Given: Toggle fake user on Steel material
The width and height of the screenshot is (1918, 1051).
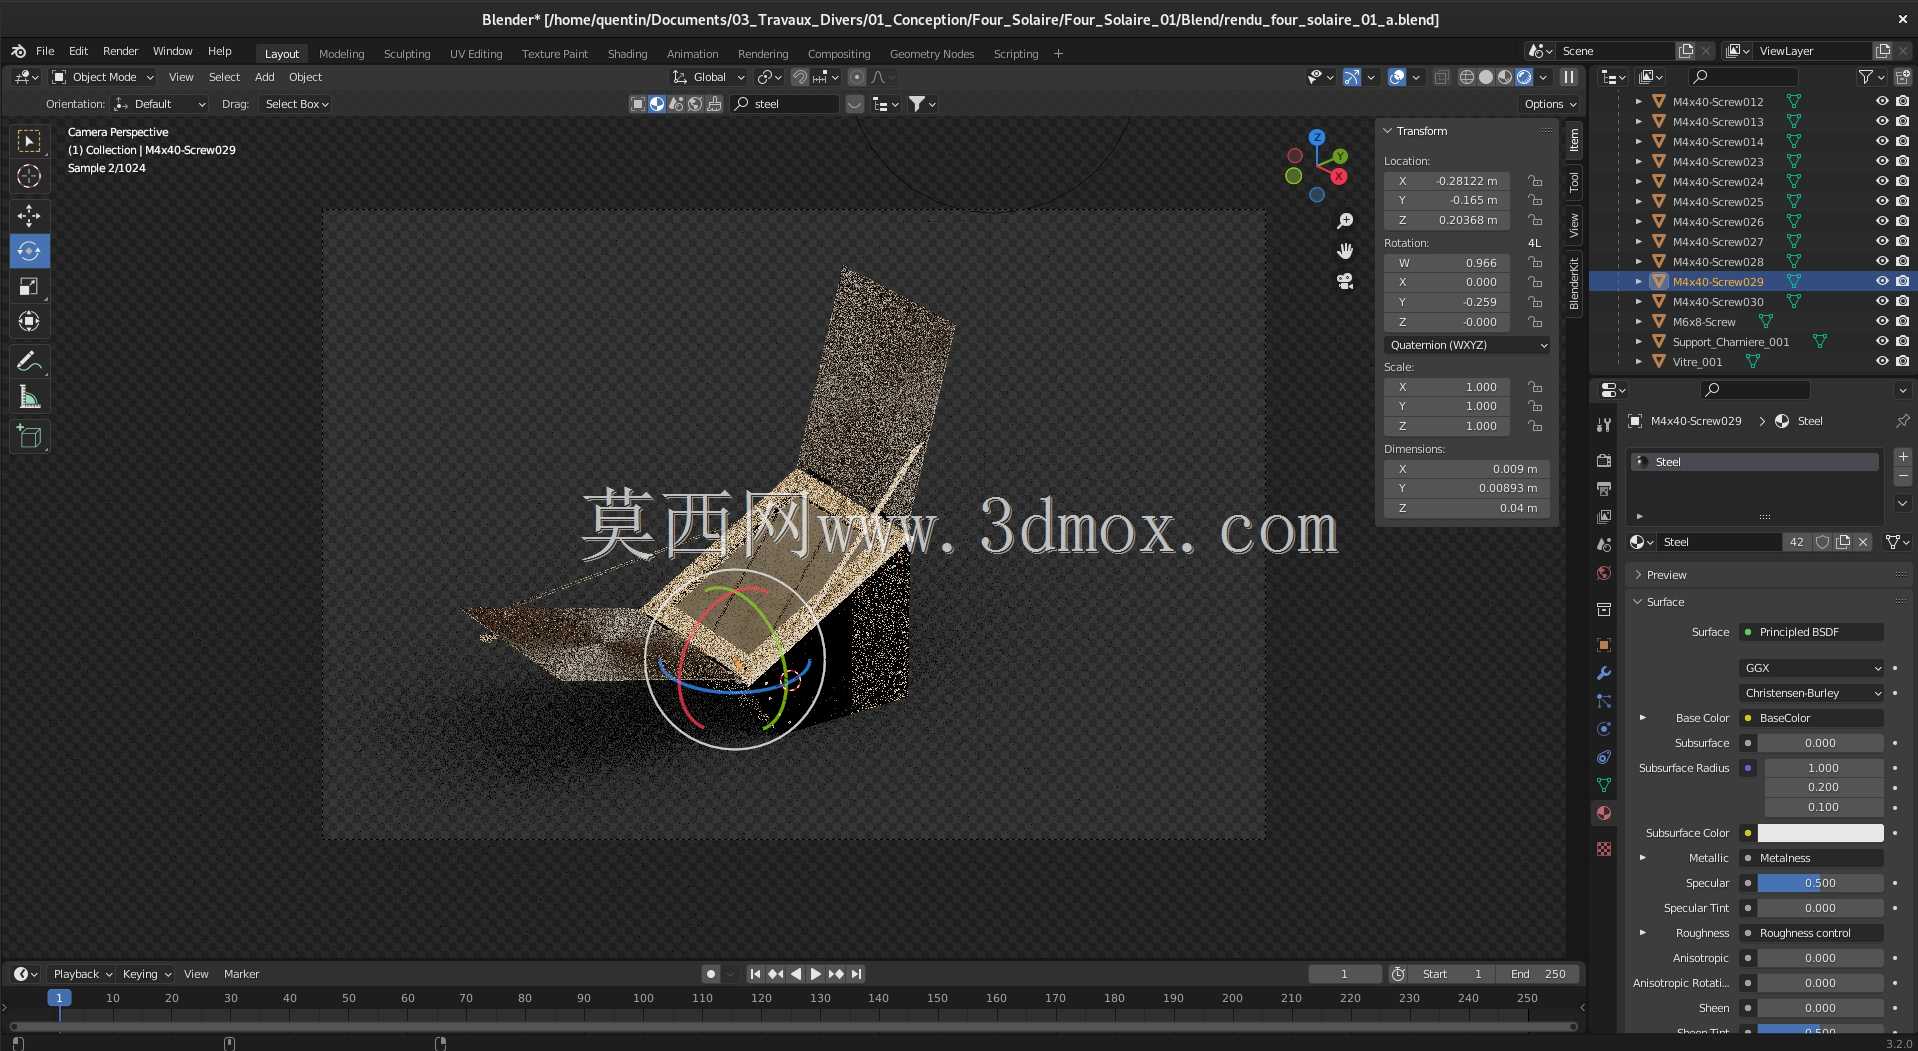Looking at the screenshot, I should 1822,542.
